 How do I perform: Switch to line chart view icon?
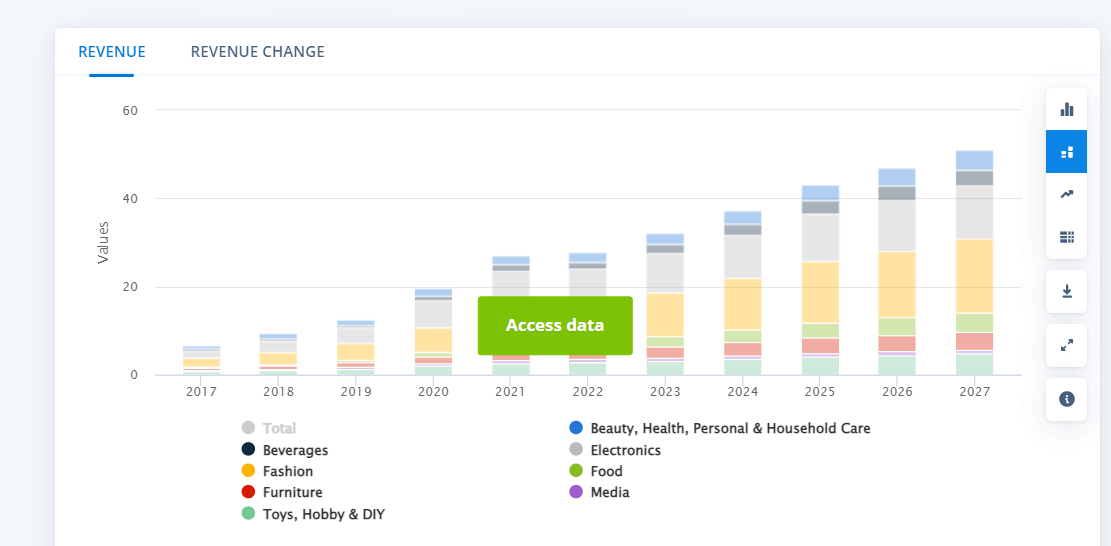1066,194
